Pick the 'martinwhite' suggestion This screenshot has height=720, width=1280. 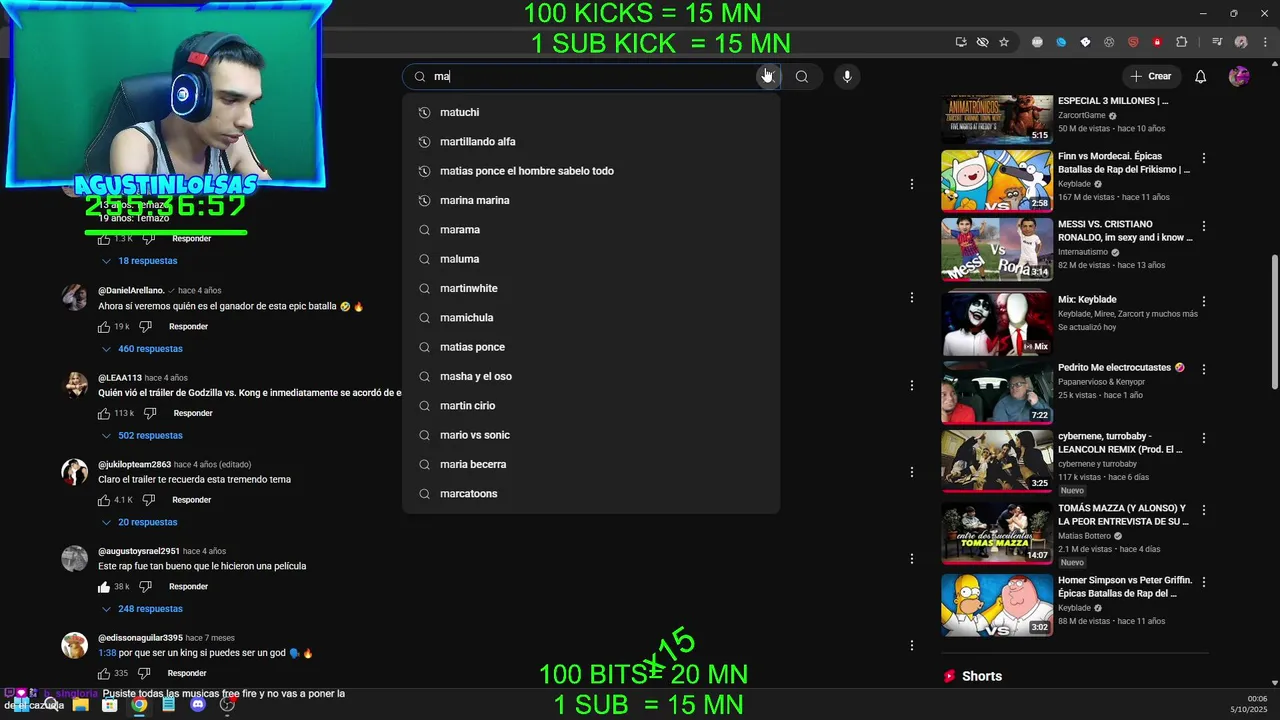coord(591,288)
